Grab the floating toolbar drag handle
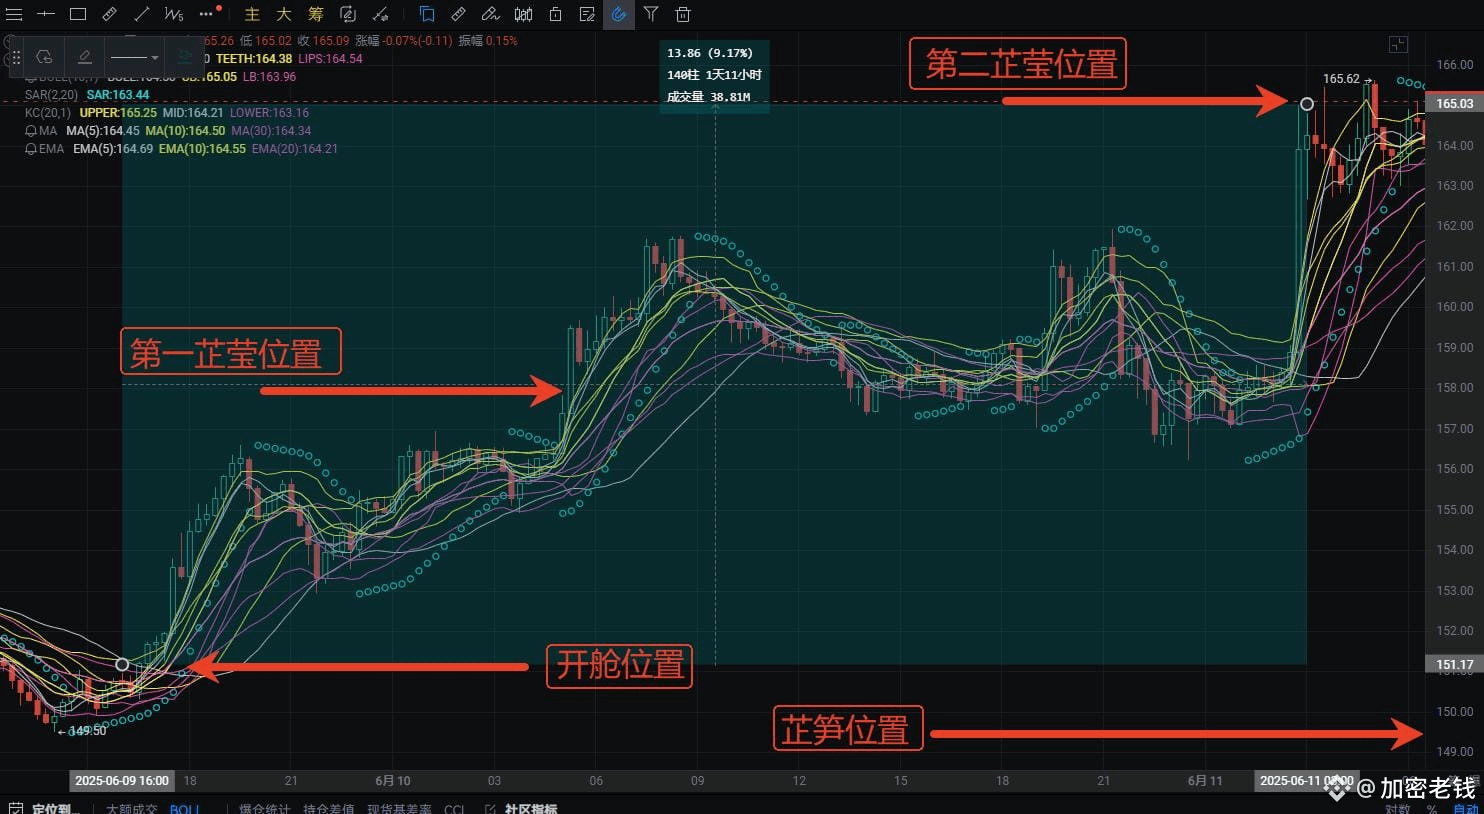1484x814 pixels. [16, 57]
